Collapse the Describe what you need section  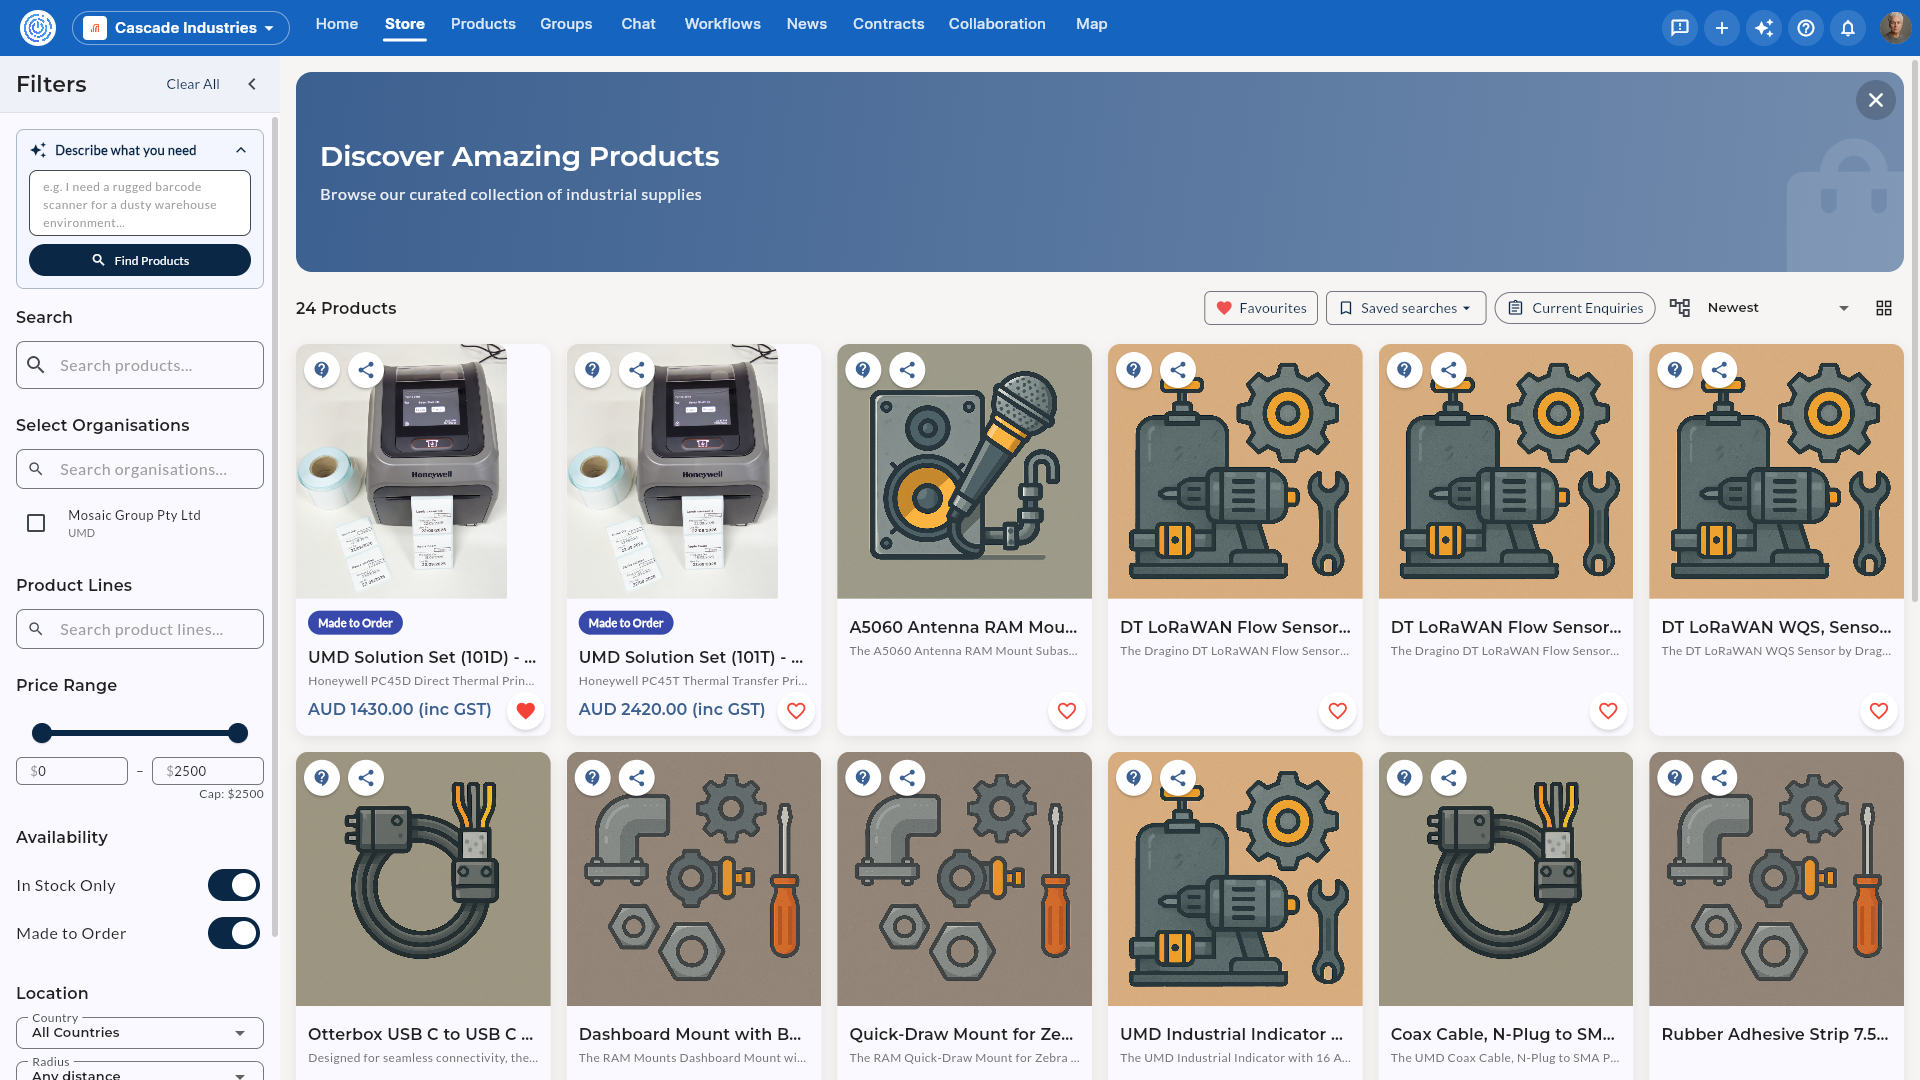(241, 150)
